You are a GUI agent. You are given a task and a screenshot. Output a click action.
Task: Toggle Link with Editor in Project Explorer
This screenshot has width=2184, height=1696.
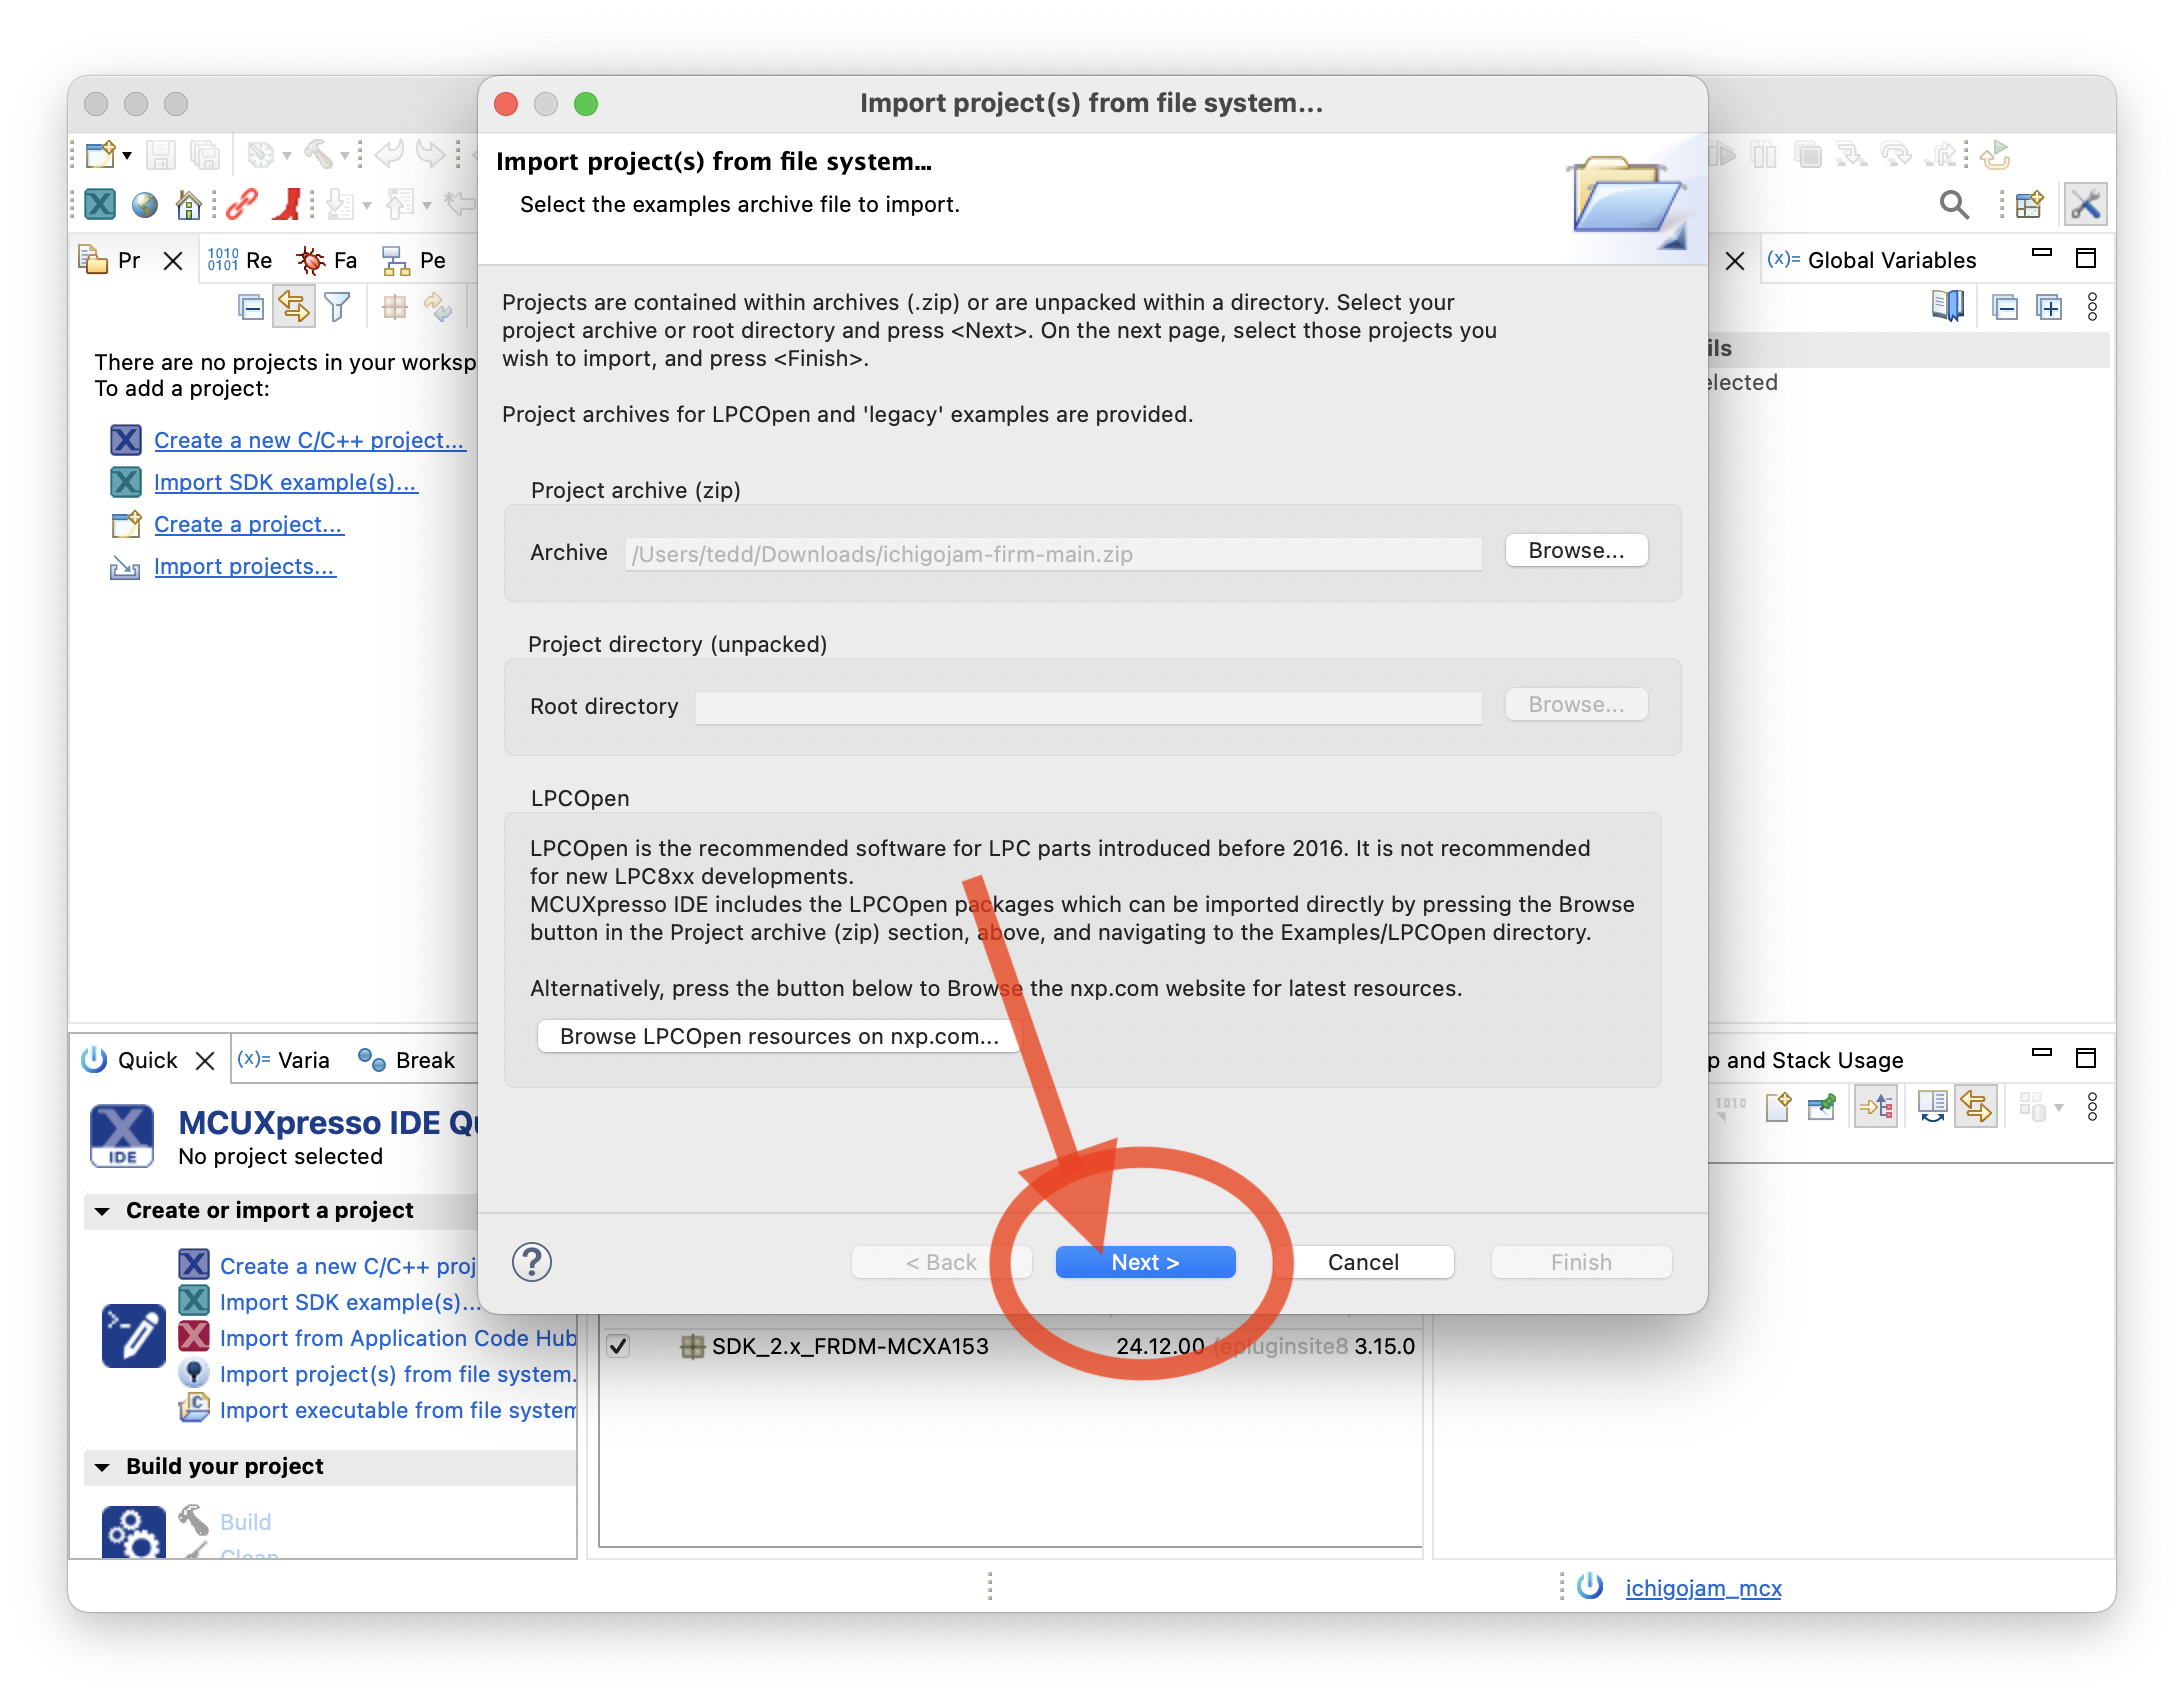(293, 306)
